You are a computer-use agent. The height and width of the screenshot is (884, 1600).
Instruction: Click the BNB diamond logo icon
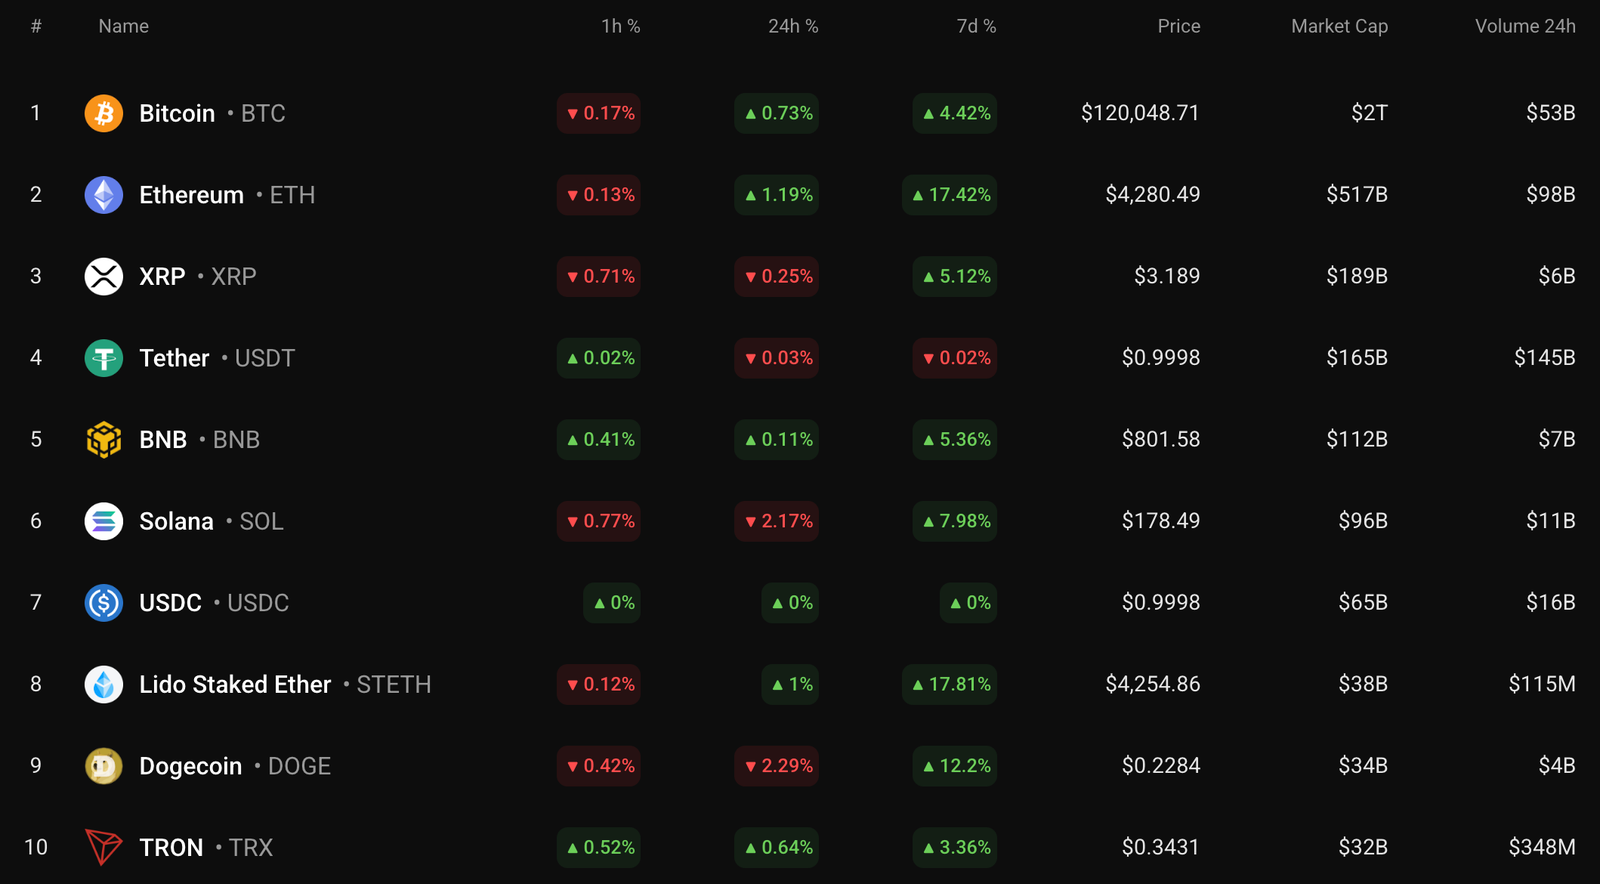point(103,439)
